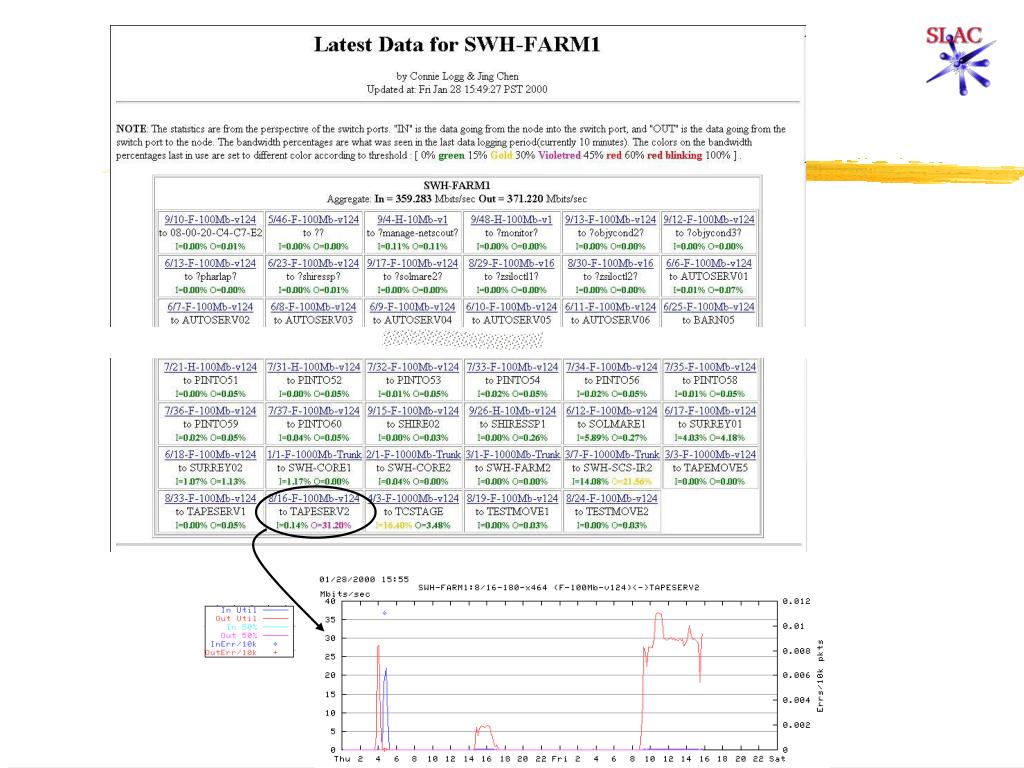Open trunk link 1/1-F-1000Mb-Trunk
This screenshot has height=768, width=1024.
pyautogui.click(x=314, y=455)
